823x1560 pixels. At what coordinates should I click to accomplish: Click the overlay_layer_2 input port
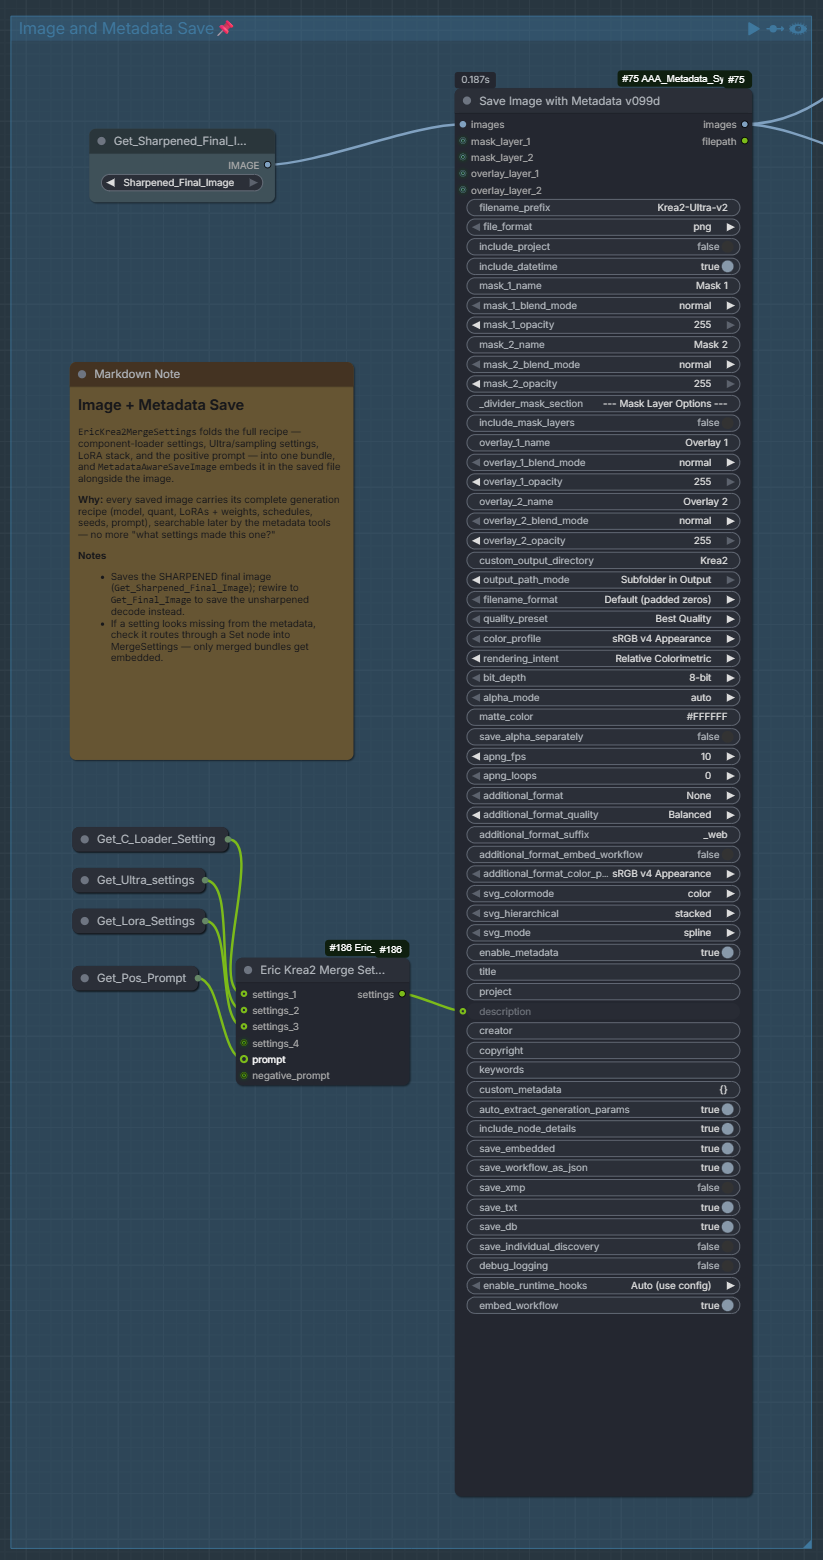462,190
